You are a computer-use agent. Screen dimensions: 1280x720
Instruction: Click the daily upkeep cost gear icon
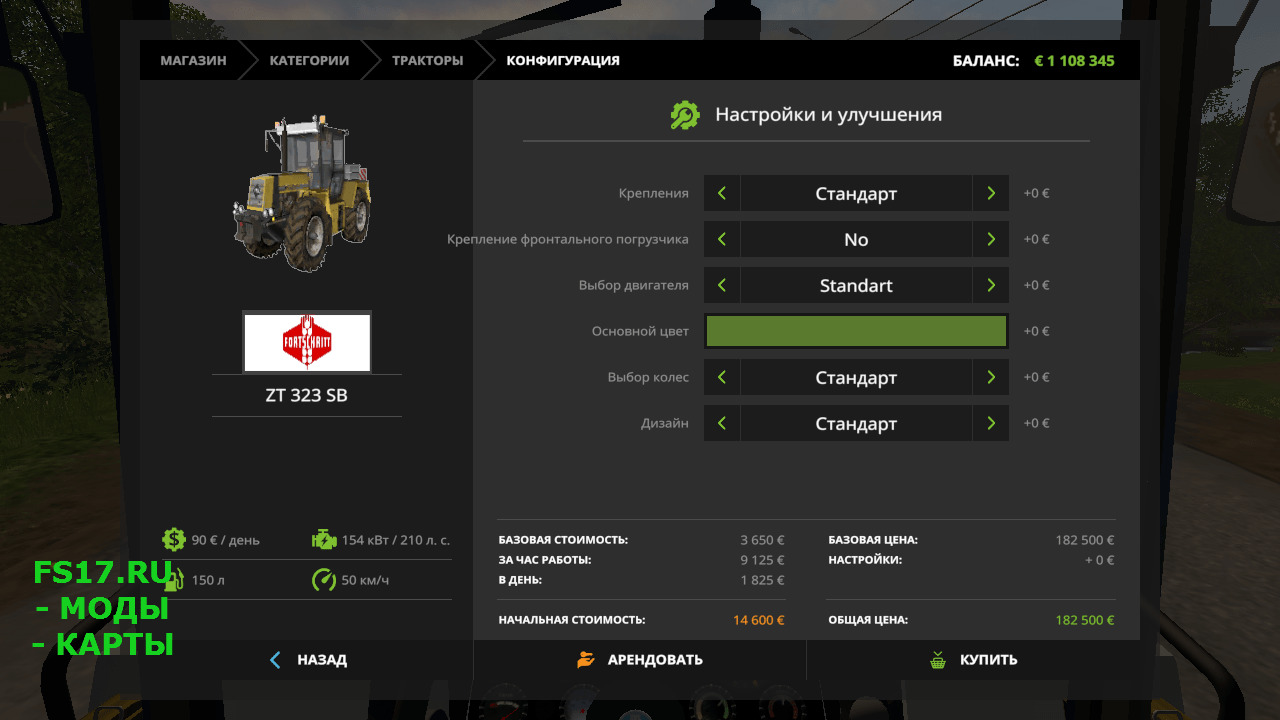[174, 540]
